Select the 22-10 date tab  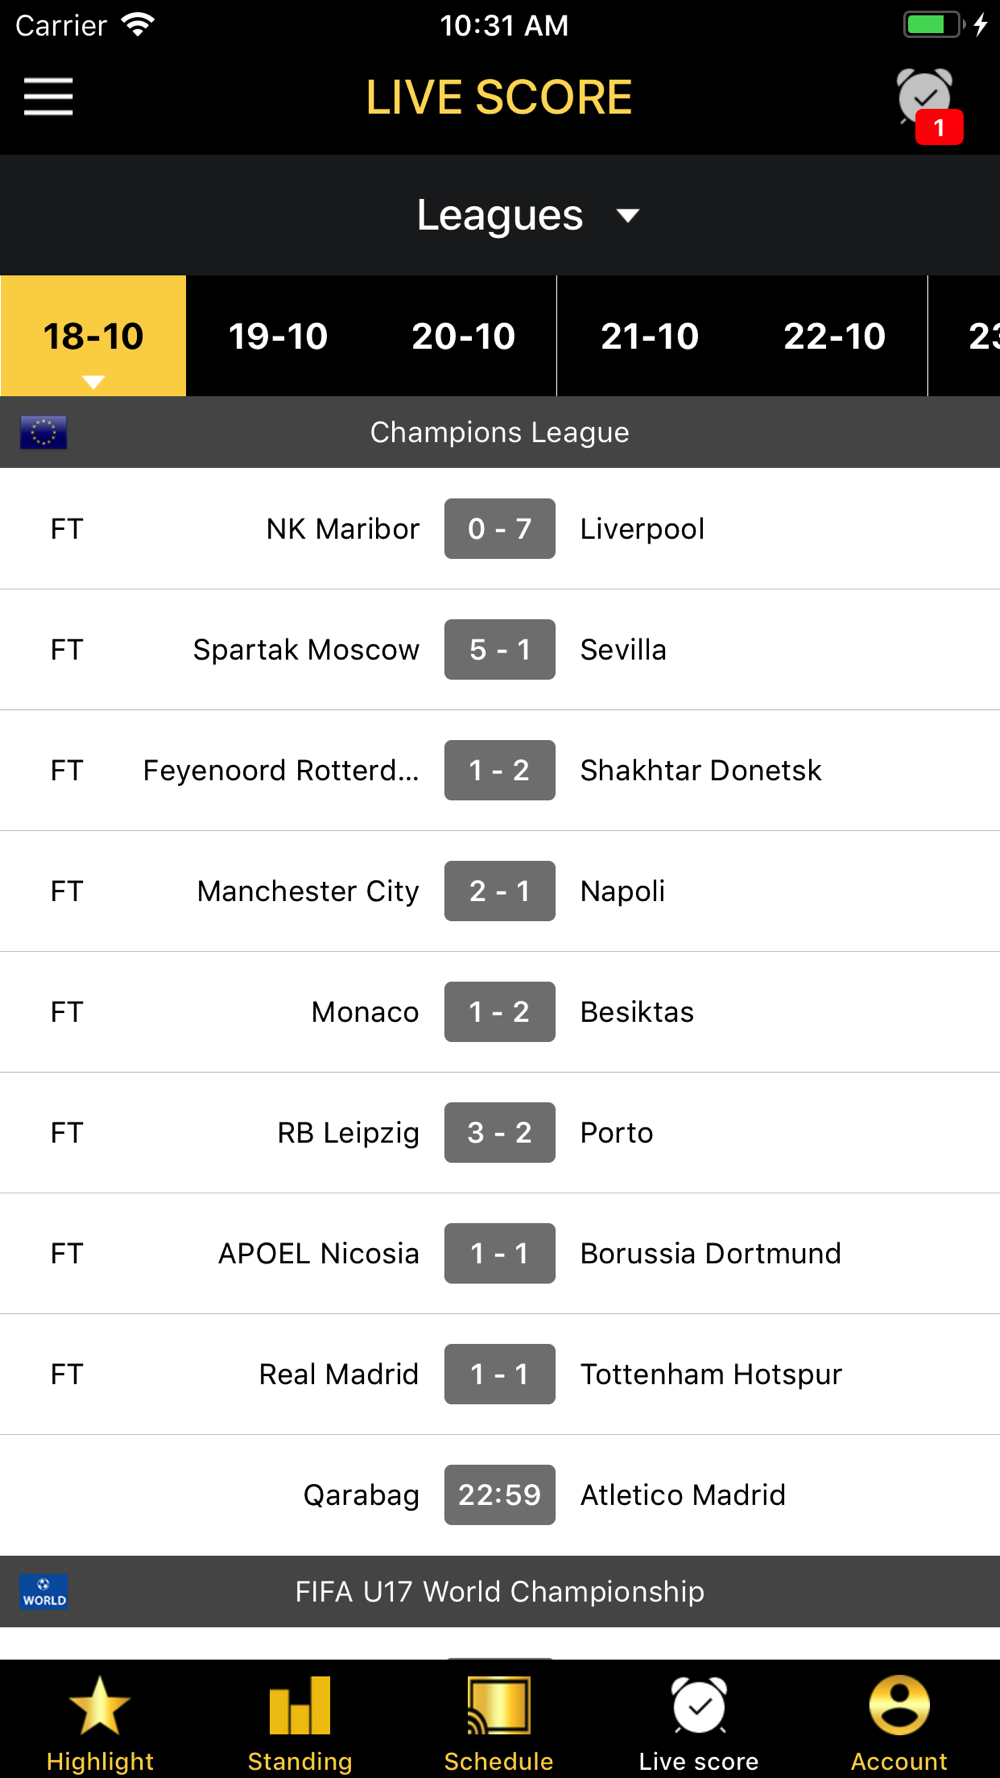pos(835,336)
